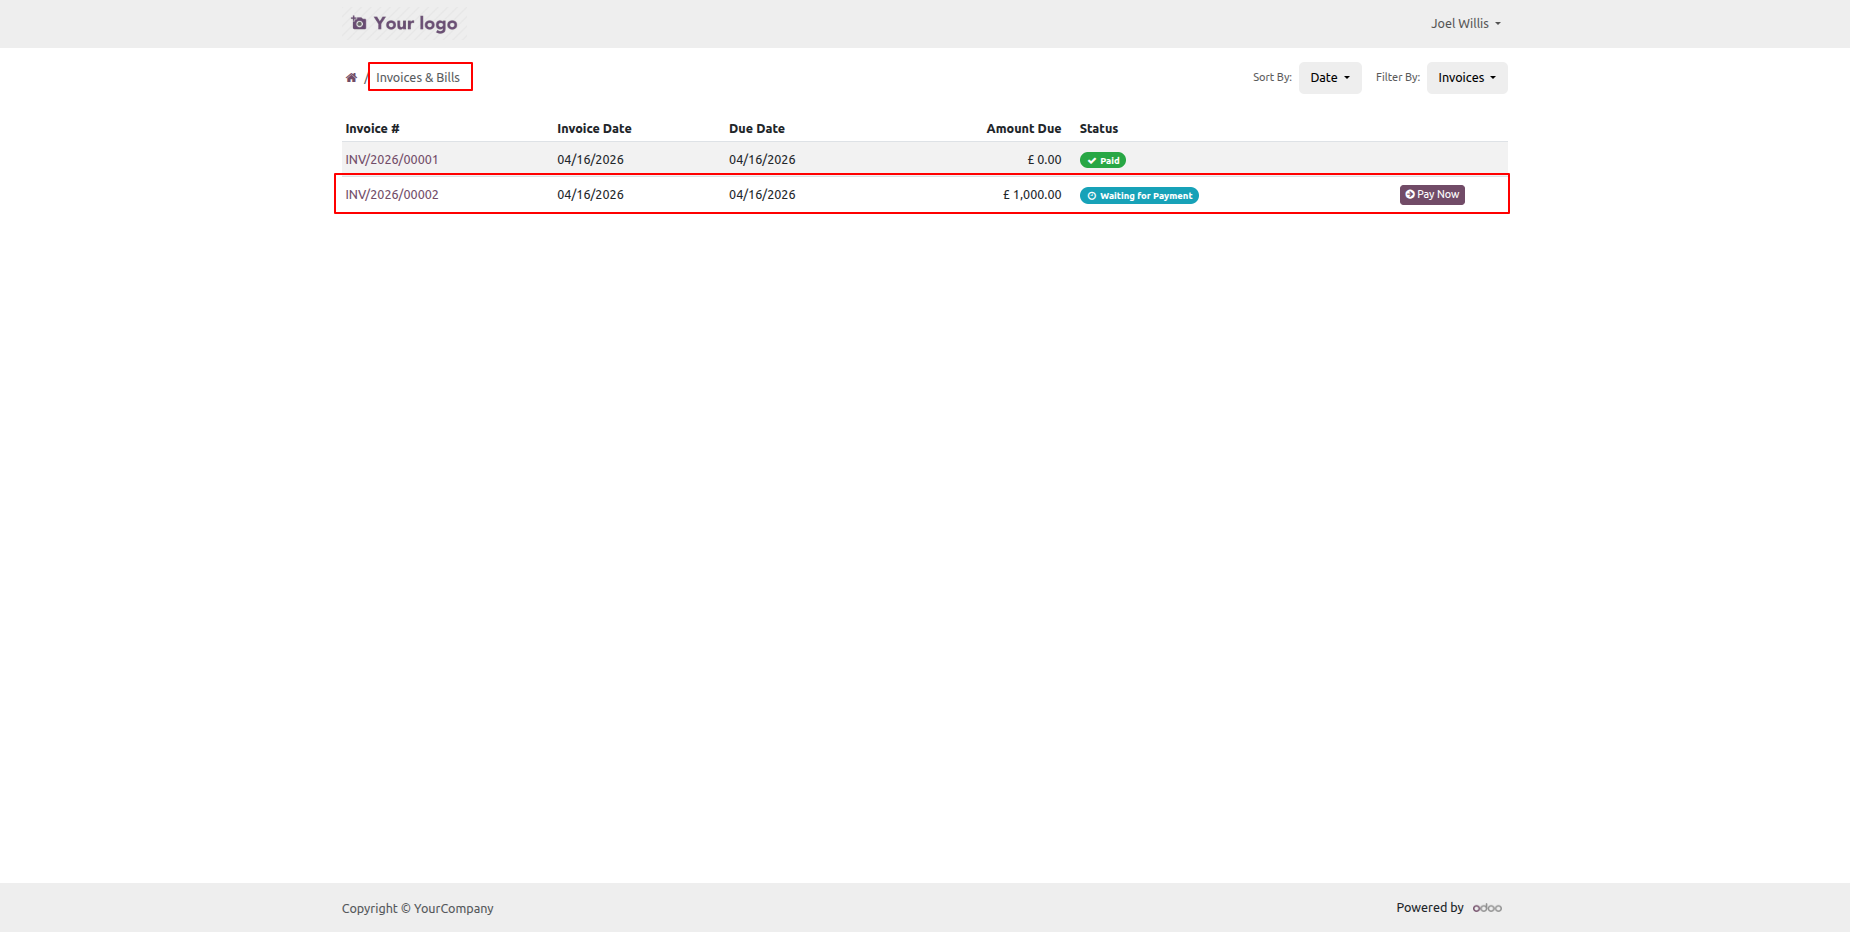Click the Powered by text in footer

[x=1430, y=908]
